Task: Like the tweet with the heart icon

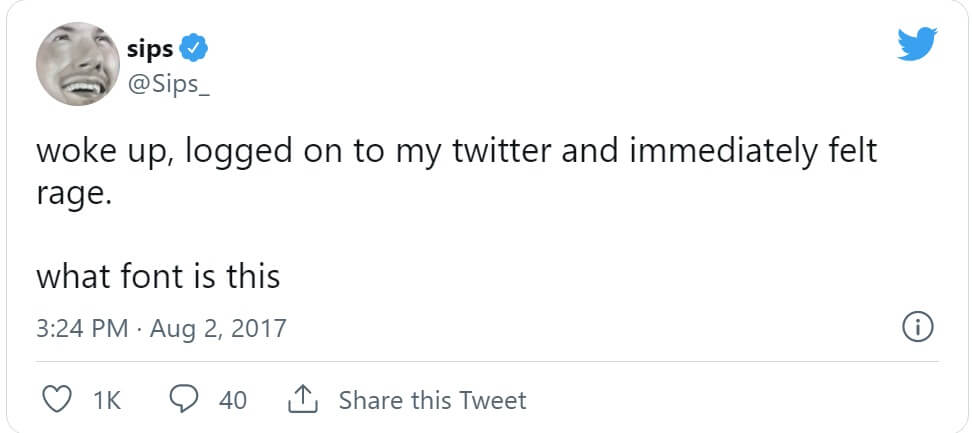Action: pyautogui.click(x=58, y=400)
